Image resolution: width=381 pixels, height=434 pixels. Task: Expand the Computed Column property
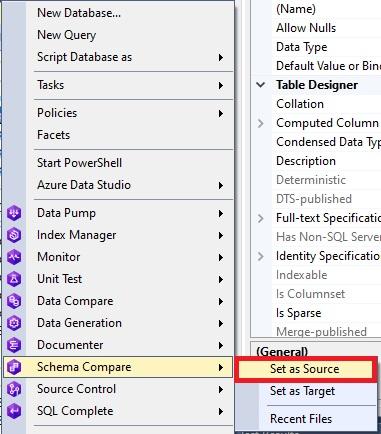click(261, 123)
